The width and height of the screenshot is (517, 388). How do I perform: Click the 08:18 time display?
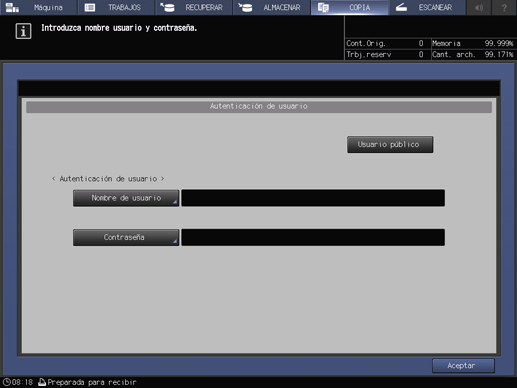[x=22, y=382]
